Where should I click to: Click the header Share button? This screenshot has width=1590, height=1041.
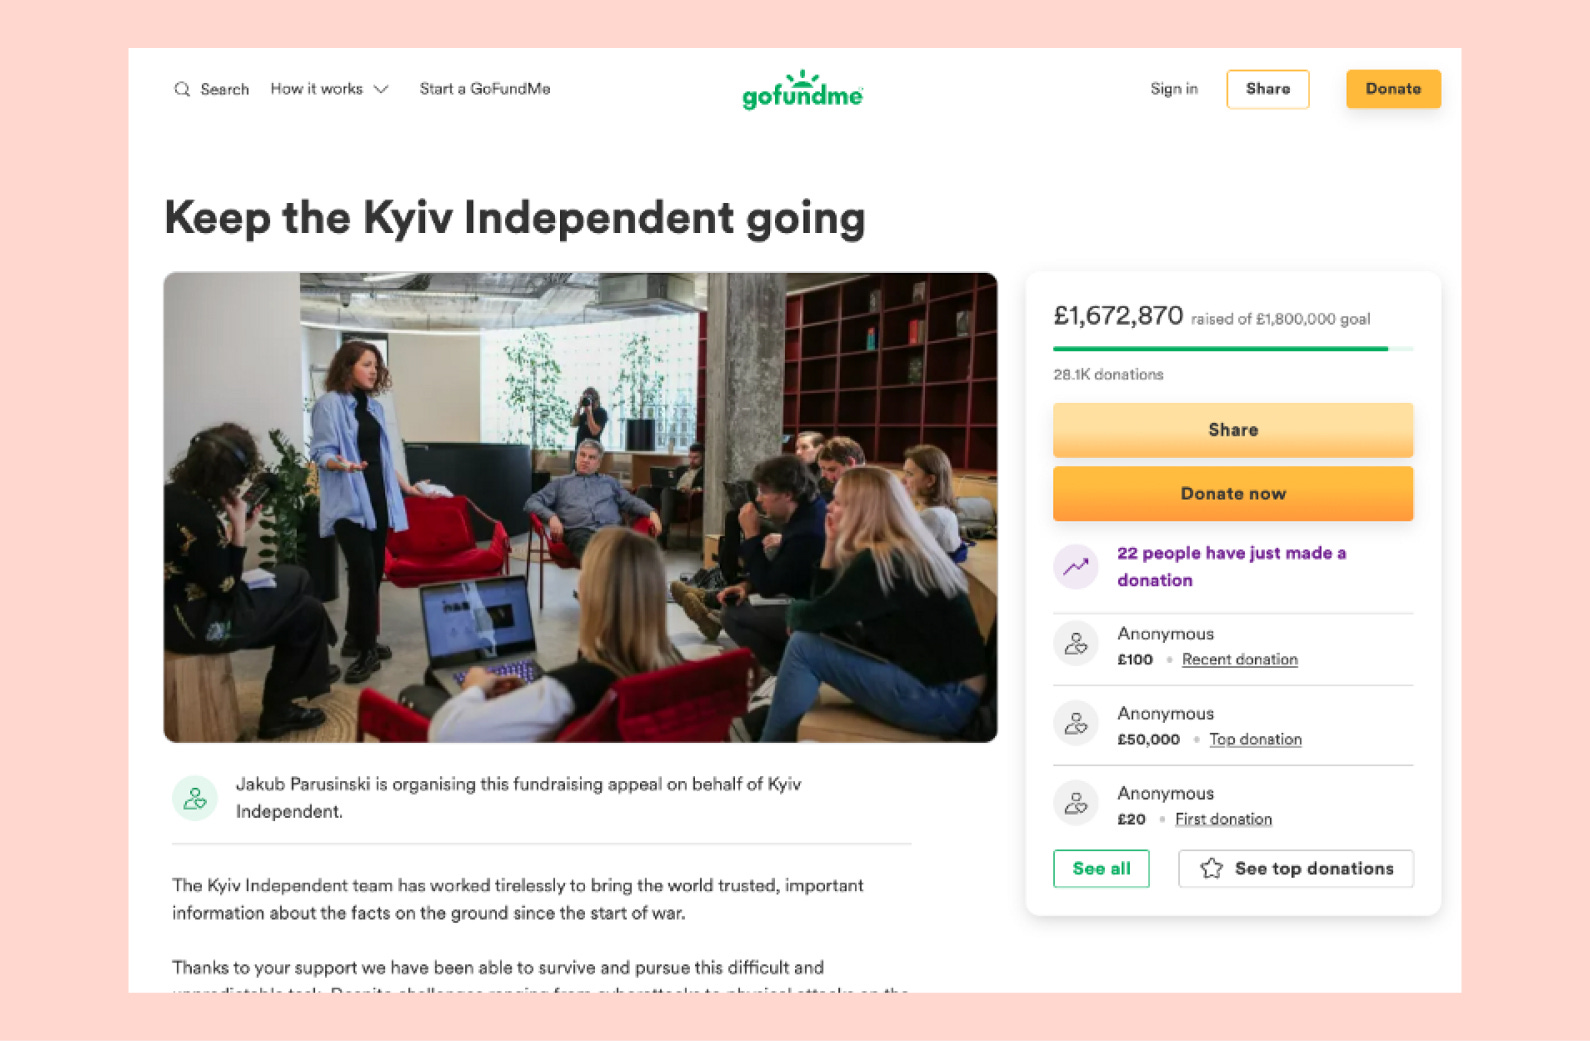tap(1268, 89)
